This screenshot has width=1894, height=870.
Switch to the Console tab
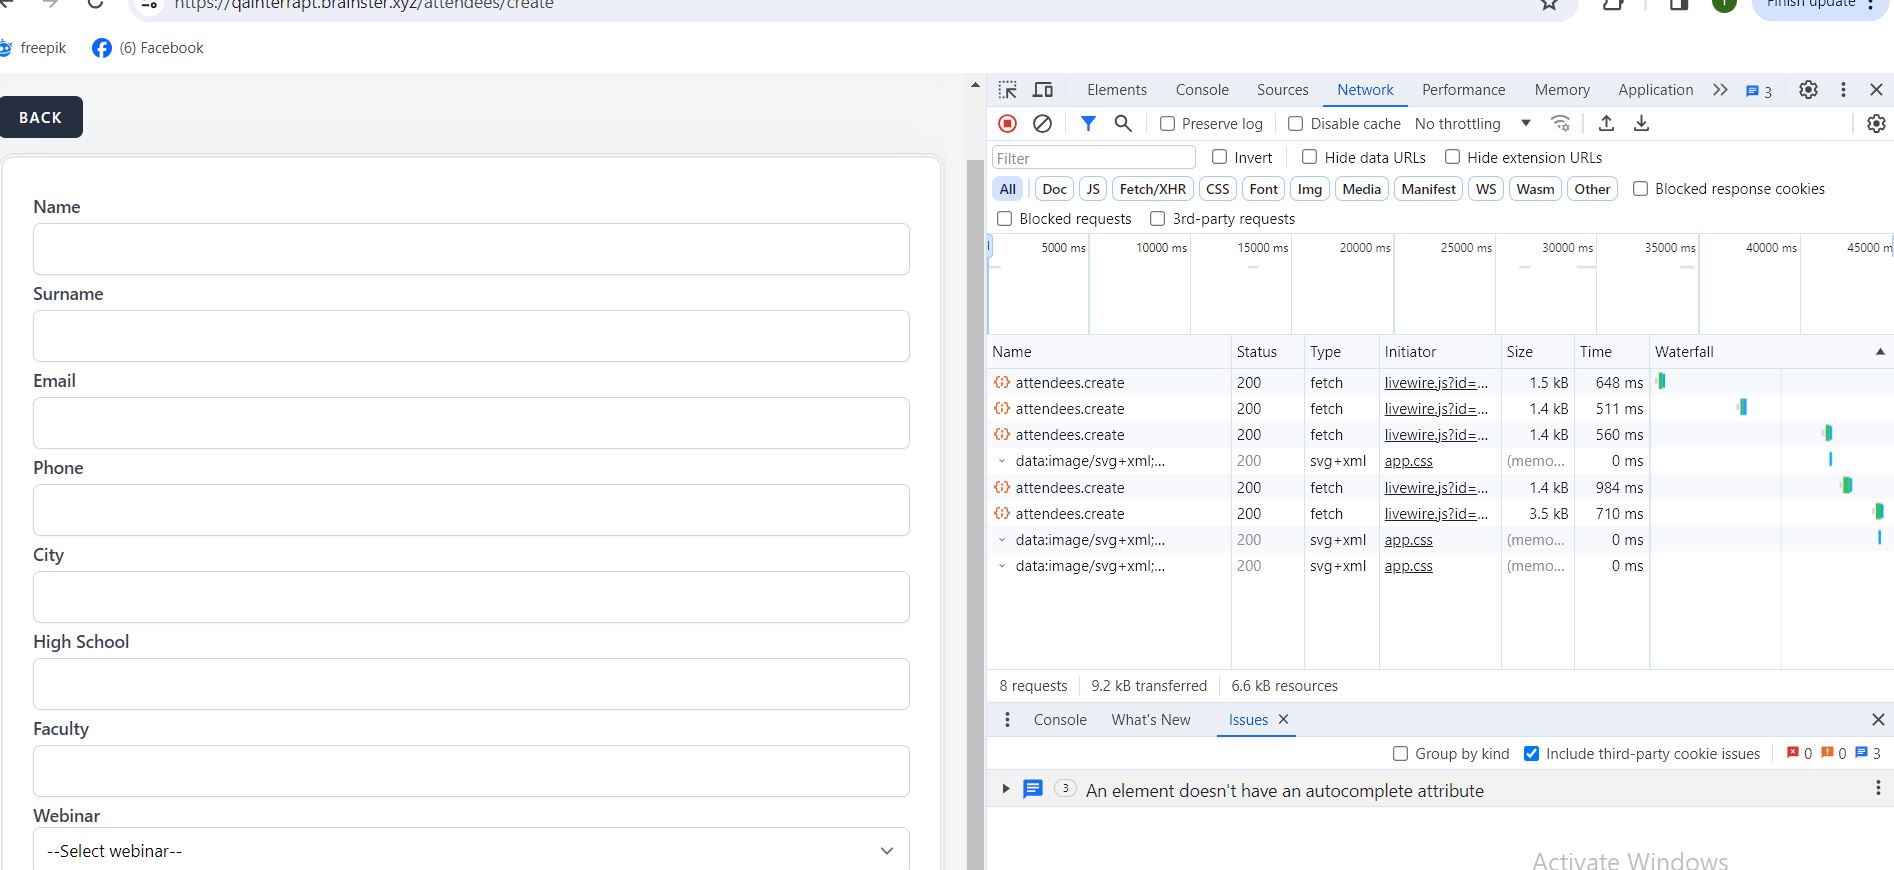(x=1201, y=90)
